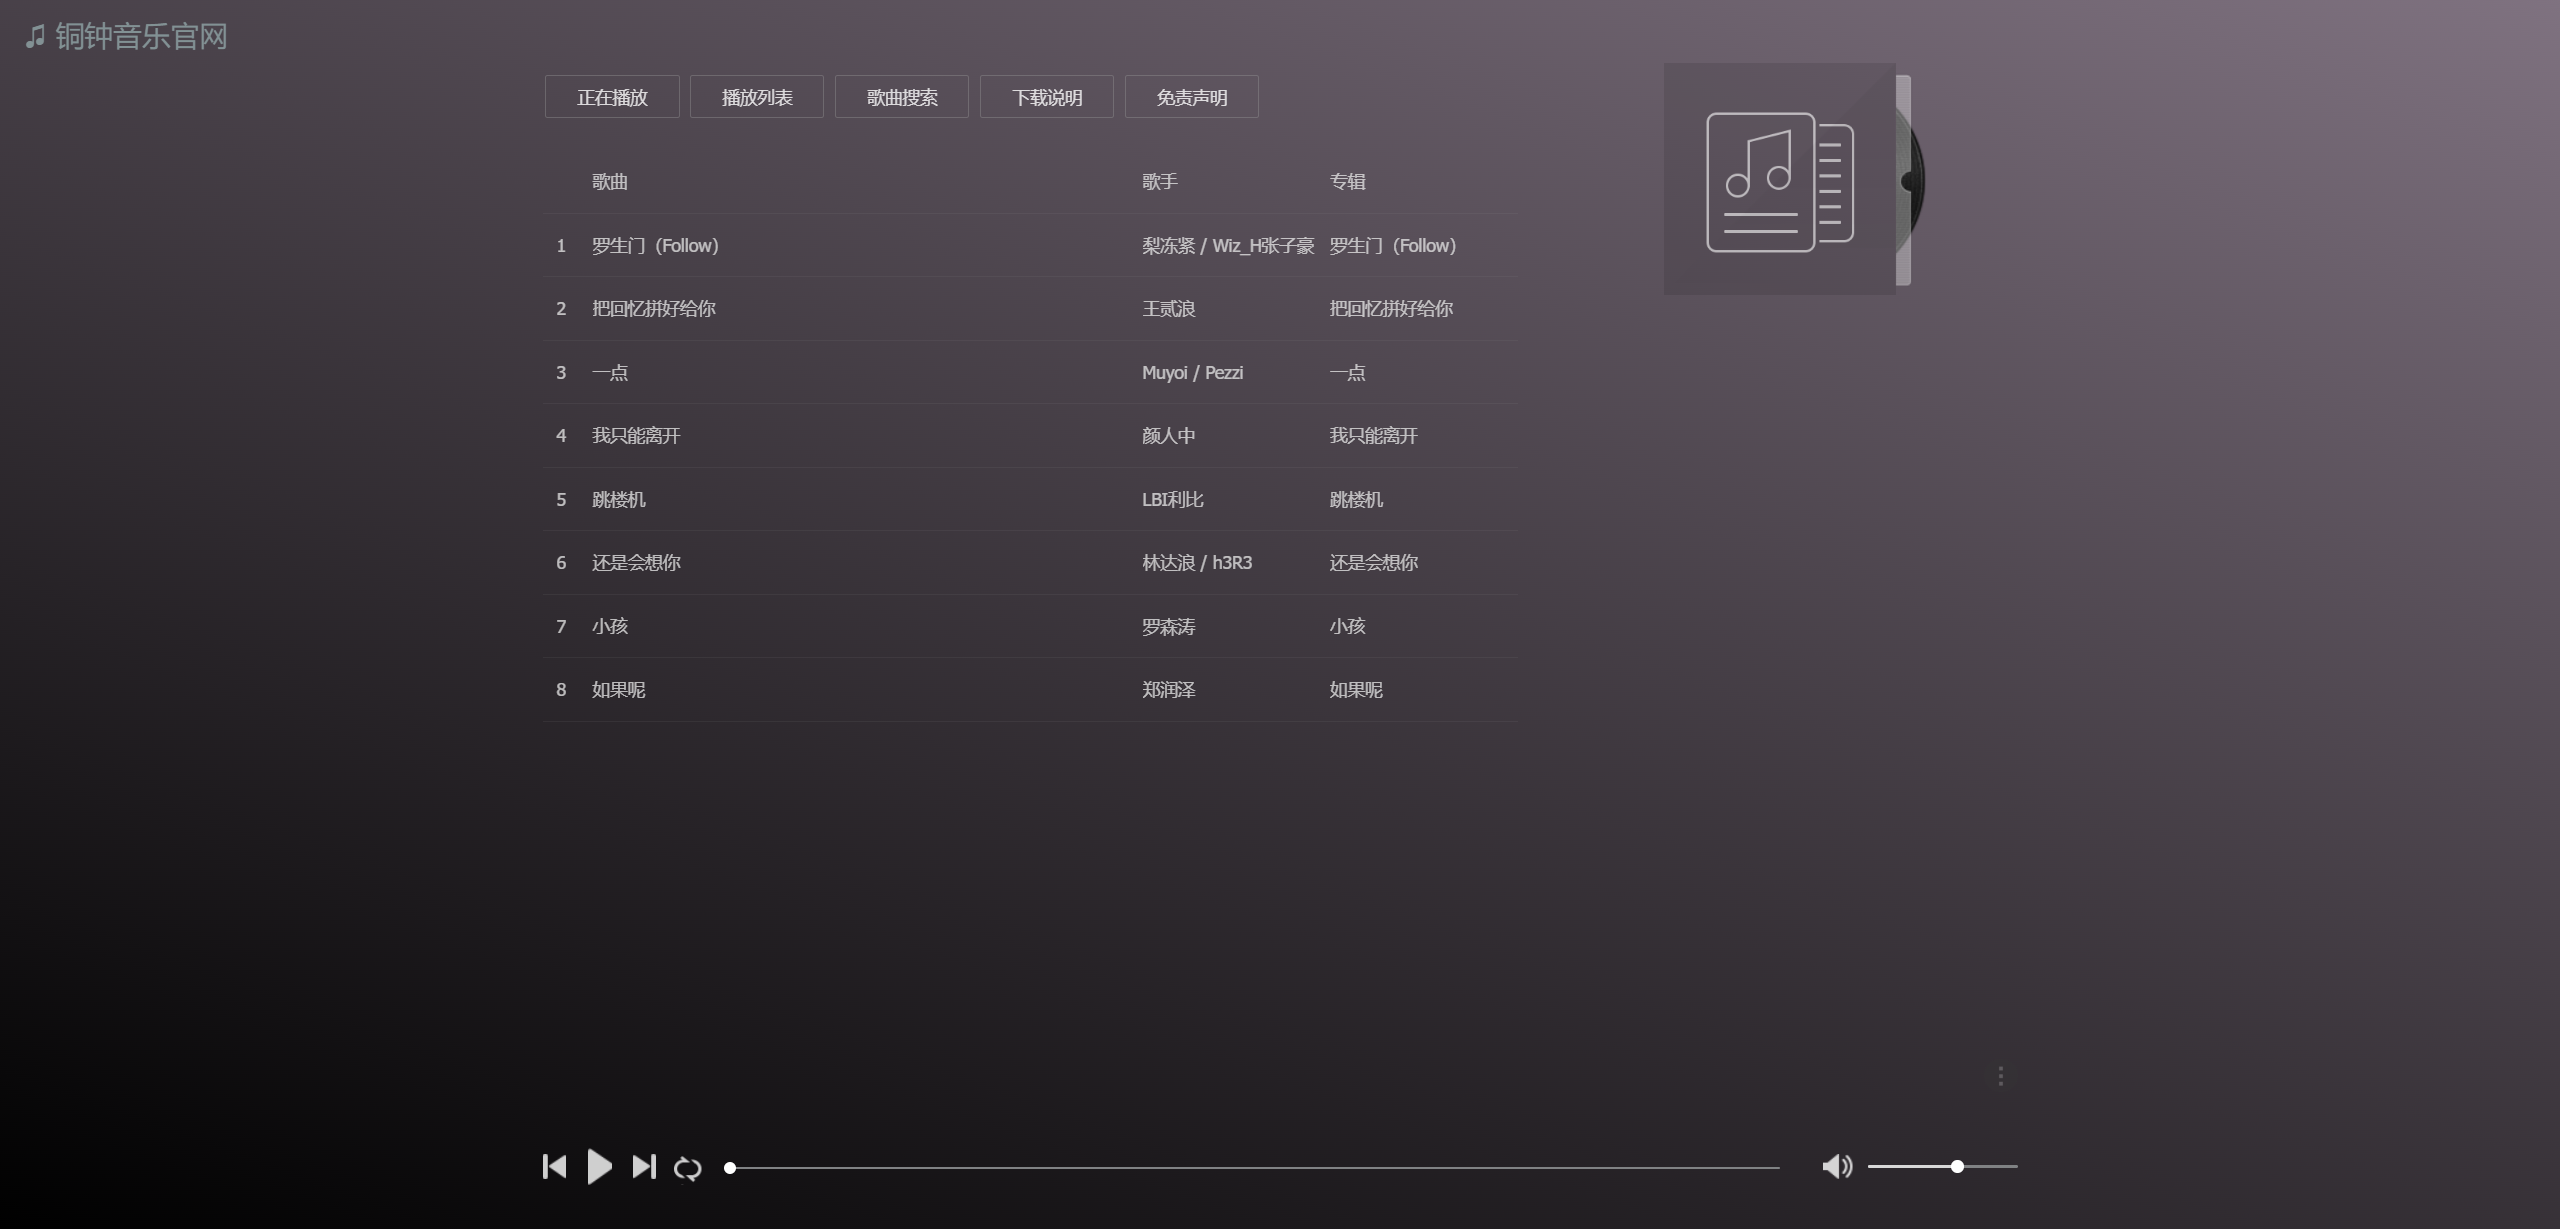
Task: Play the song 跳楼机
Action: tap(618, 500)
